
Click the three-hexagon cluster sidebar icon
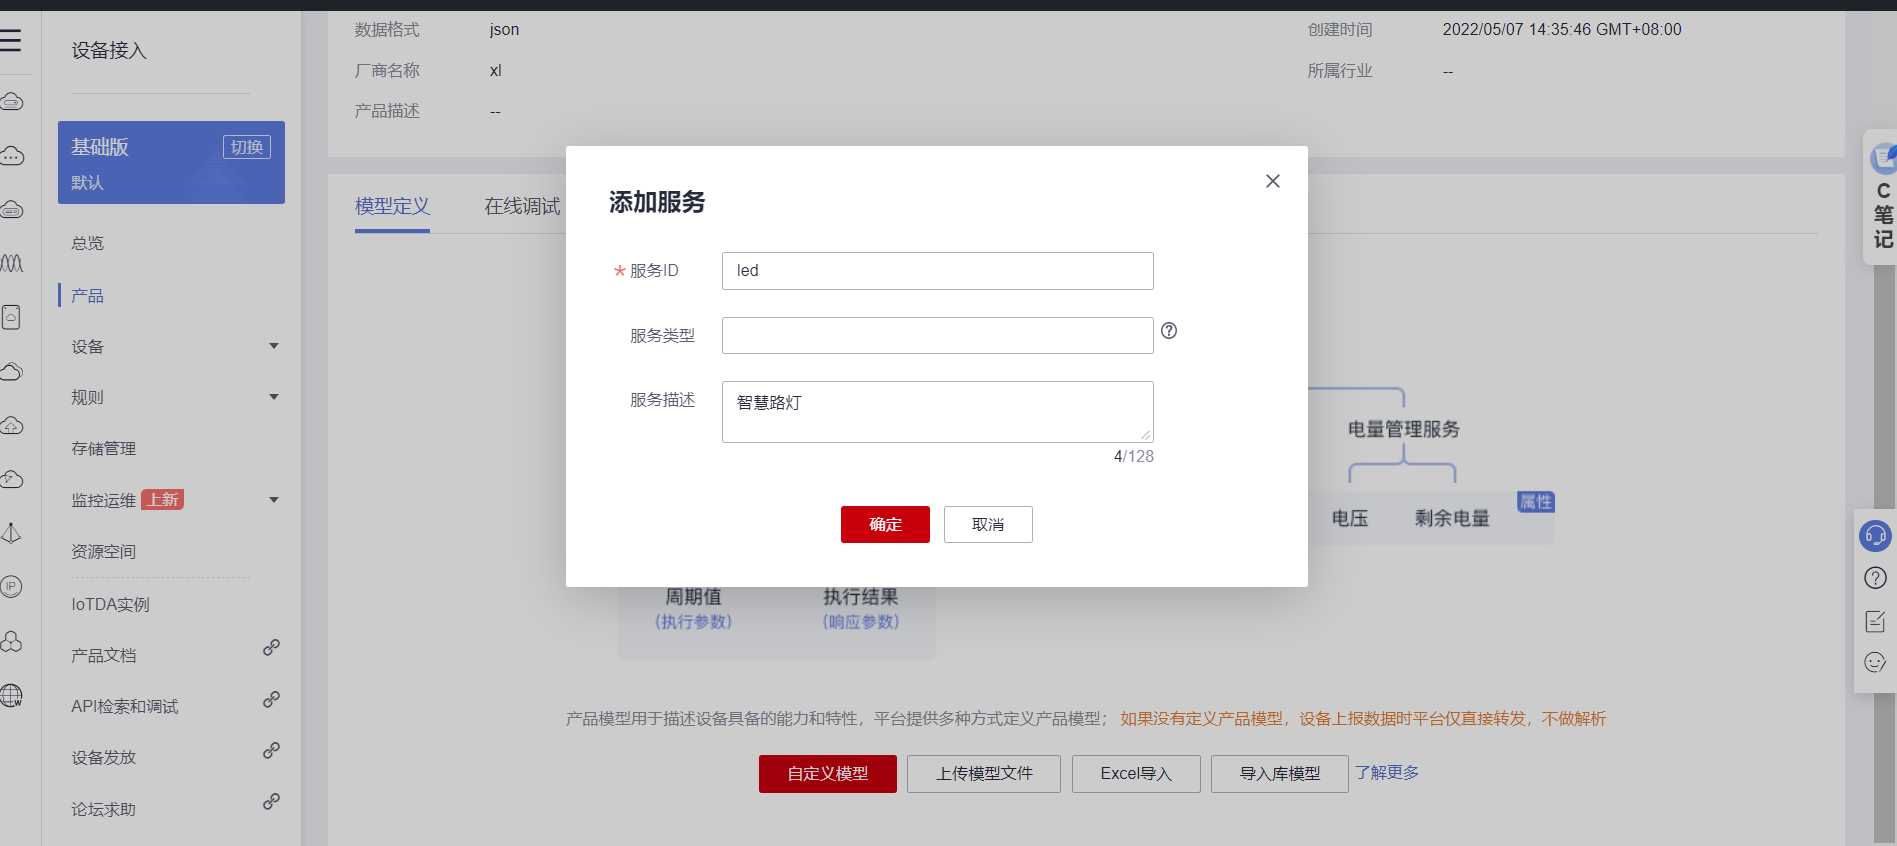point(11,641)
